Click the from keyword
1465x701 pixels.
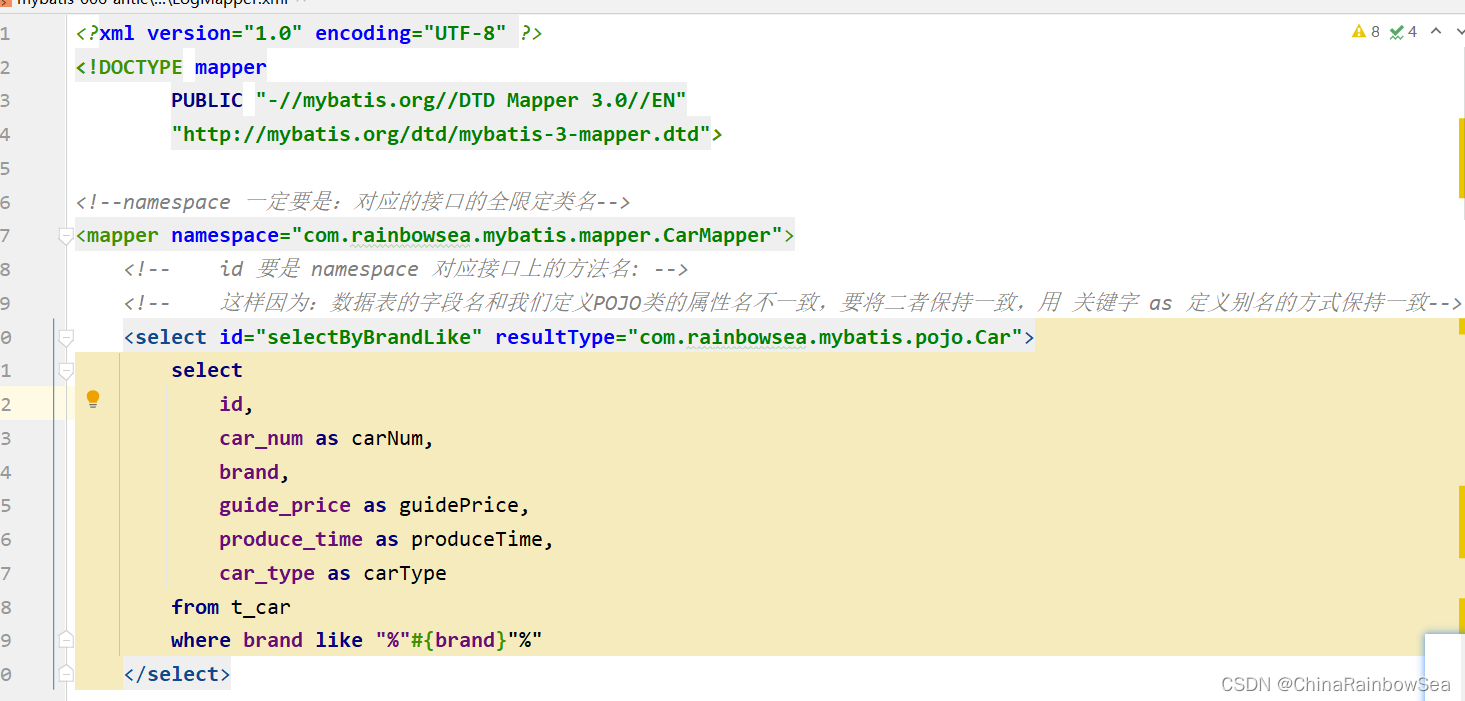coord(195,607)
